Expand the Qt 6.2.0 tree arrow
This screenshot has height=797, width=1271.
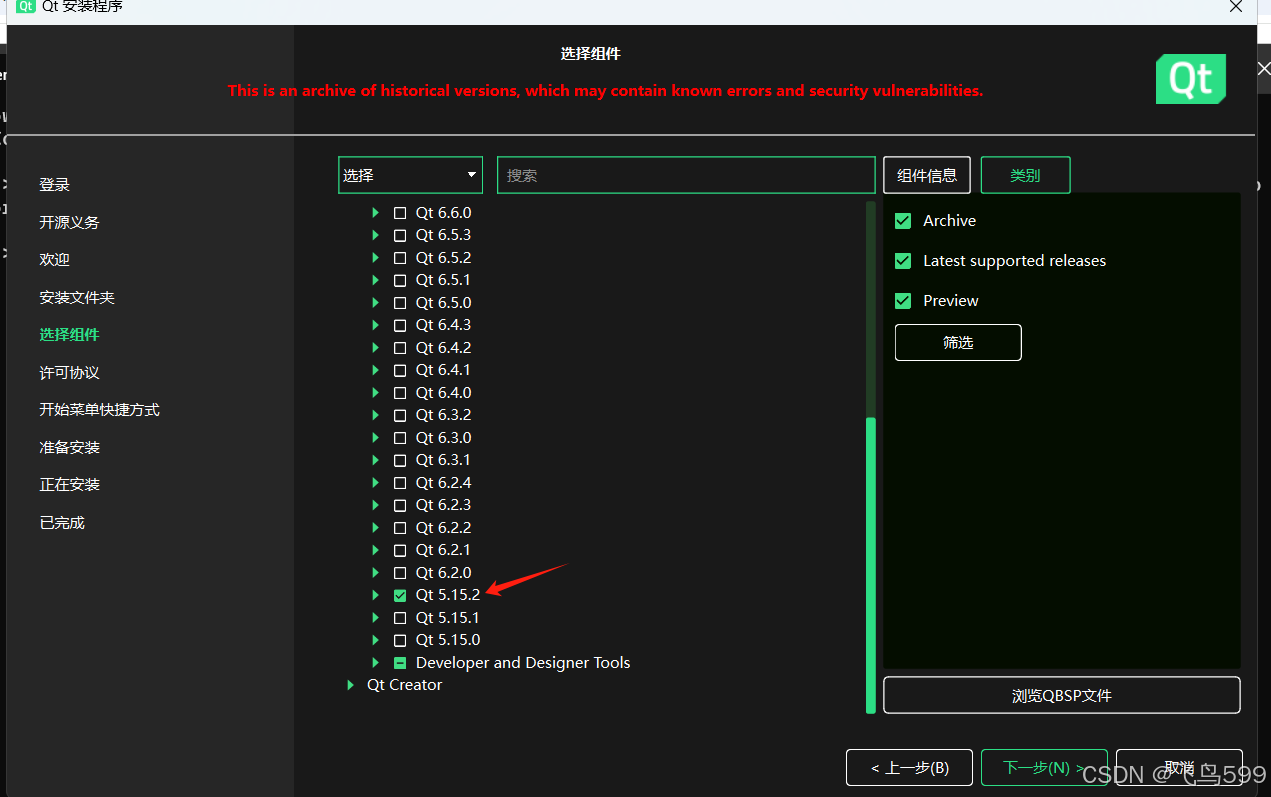pyautogui.click(x=376, y=573)
